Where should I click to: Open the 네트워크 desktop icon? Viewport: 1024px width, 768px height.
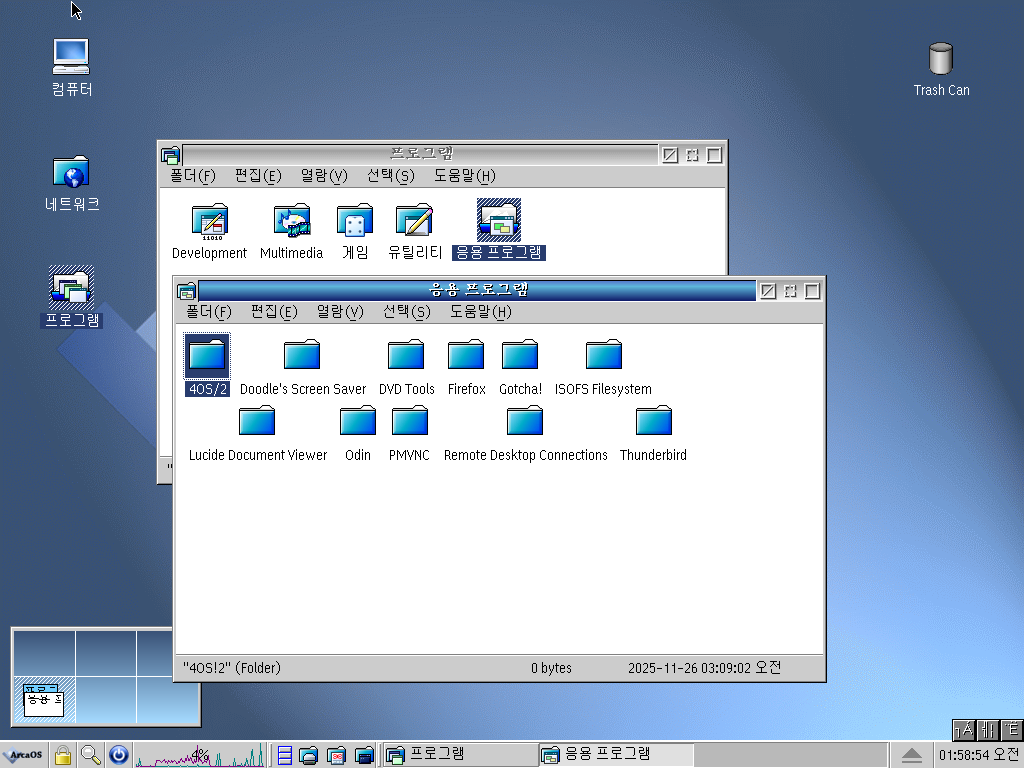tap(72, 172)
